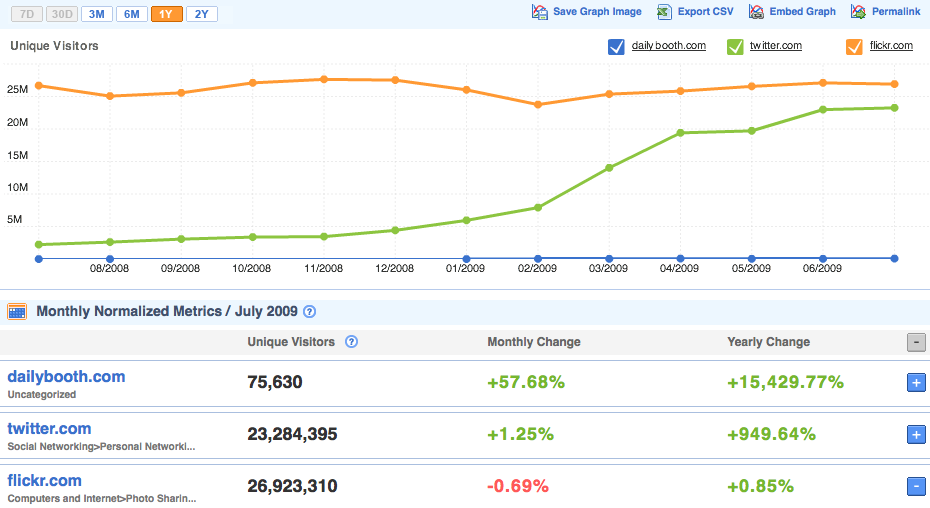
Task: Open twitter.com legend link
Action: click(x=776, y=46)
